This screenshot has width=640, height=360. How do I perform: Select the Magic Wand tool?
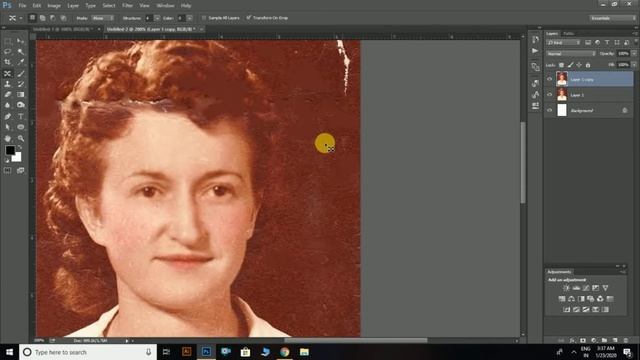tap(20, 52)
